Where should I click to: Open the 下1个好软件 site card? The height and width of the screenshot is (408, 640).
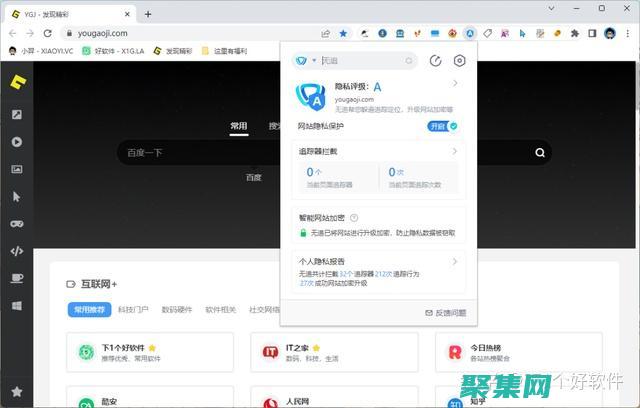(x=150, y=353)
